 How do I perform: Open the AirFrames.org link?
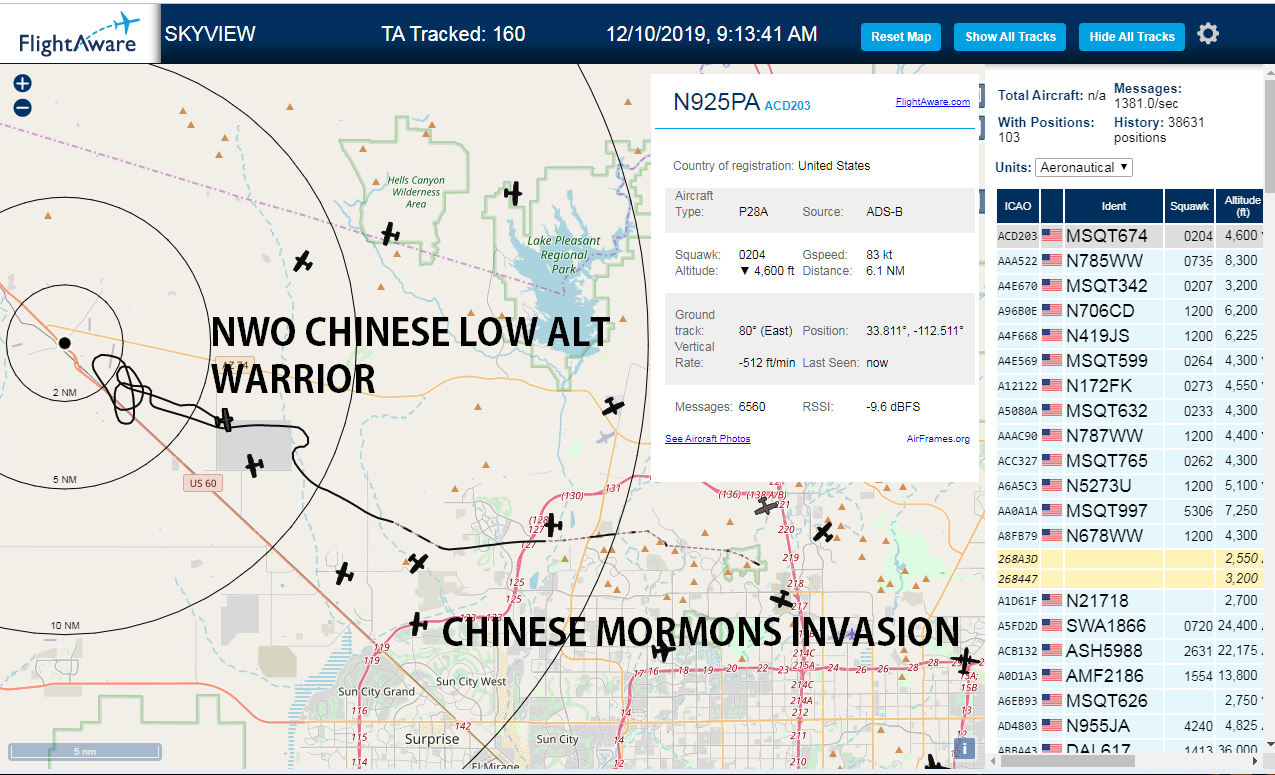coord(938,439)
